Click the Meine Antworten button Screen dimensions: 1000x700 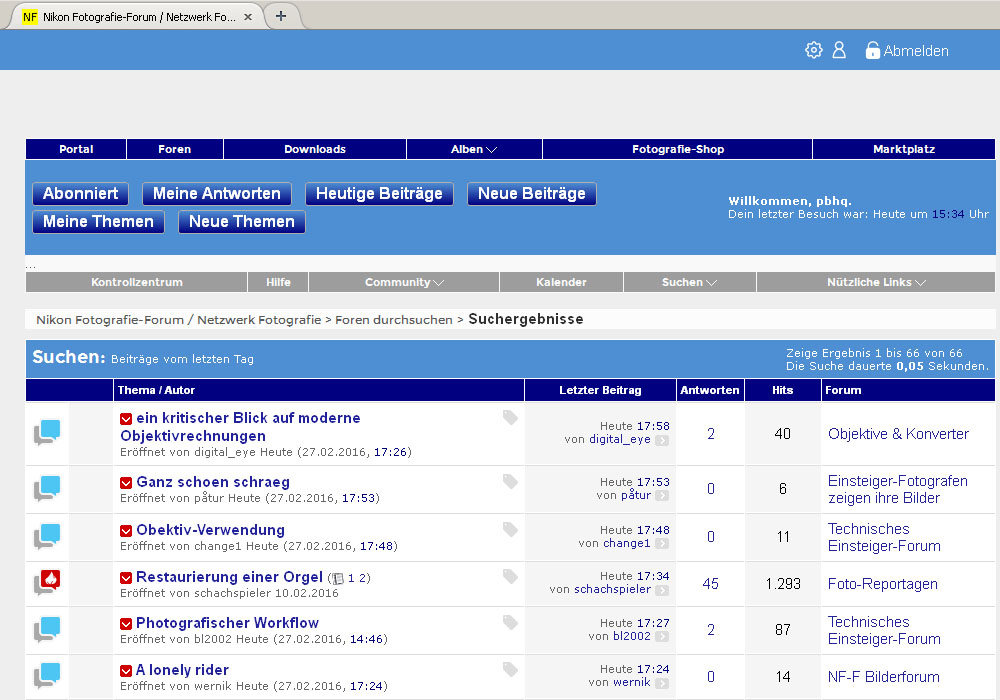point(217,194)
